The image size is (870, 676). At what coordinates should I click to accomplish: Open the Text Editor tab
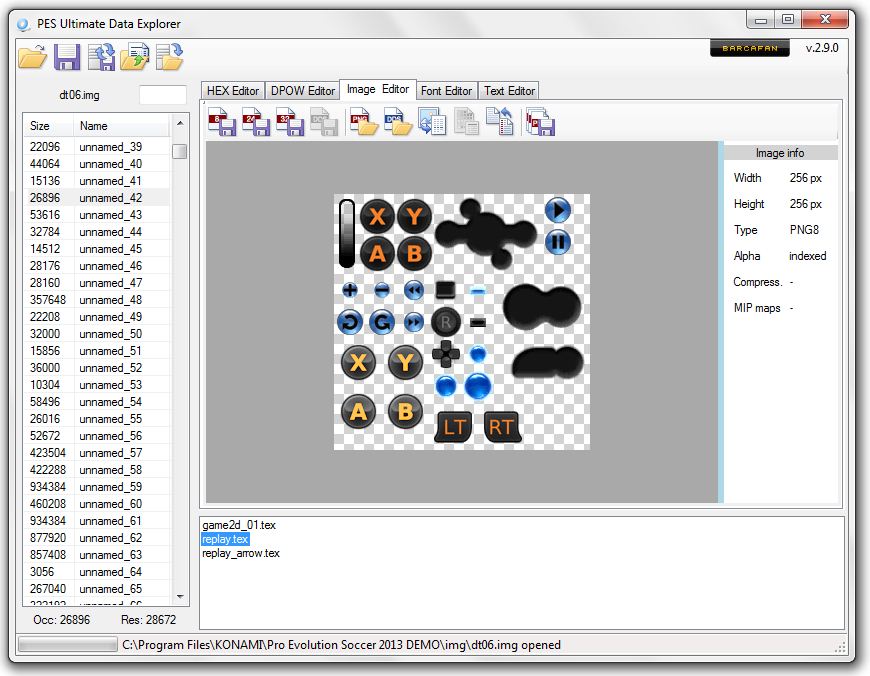coord(509,90)
